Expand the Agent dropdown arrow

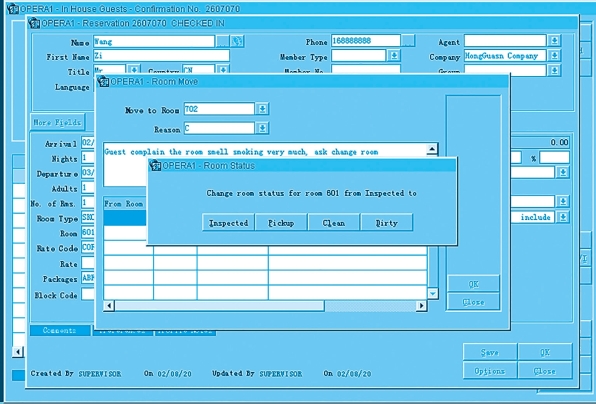click(x=554, y=40)
